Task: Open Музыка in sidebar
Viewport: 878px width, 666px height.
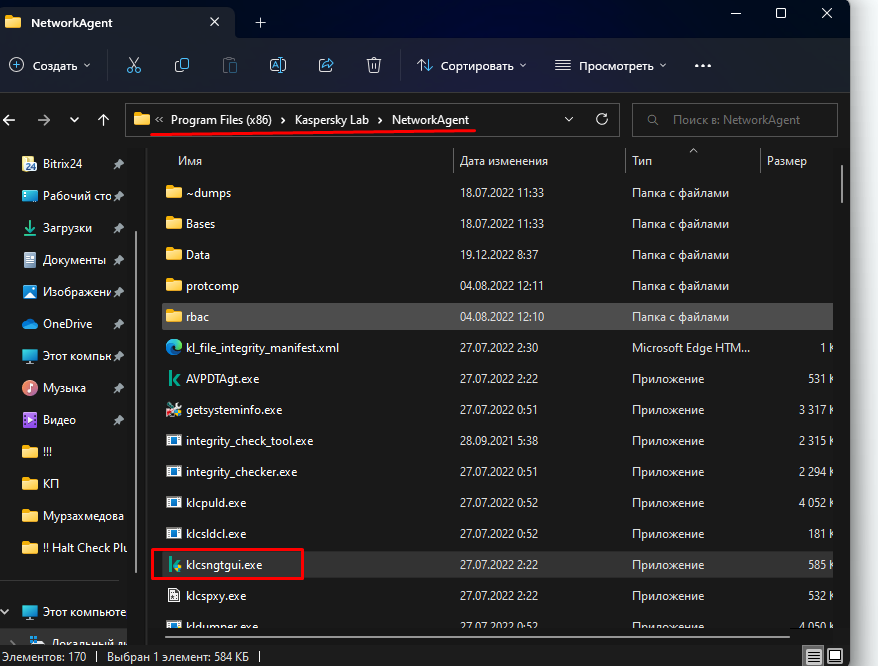Action: coord(64,388)
